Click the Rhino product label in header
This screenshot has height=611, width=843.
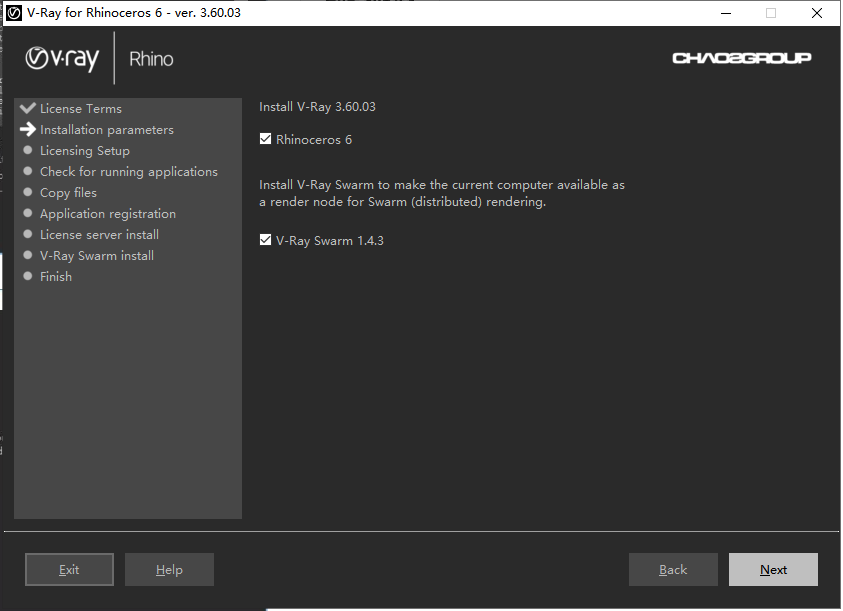coord(151,59)
